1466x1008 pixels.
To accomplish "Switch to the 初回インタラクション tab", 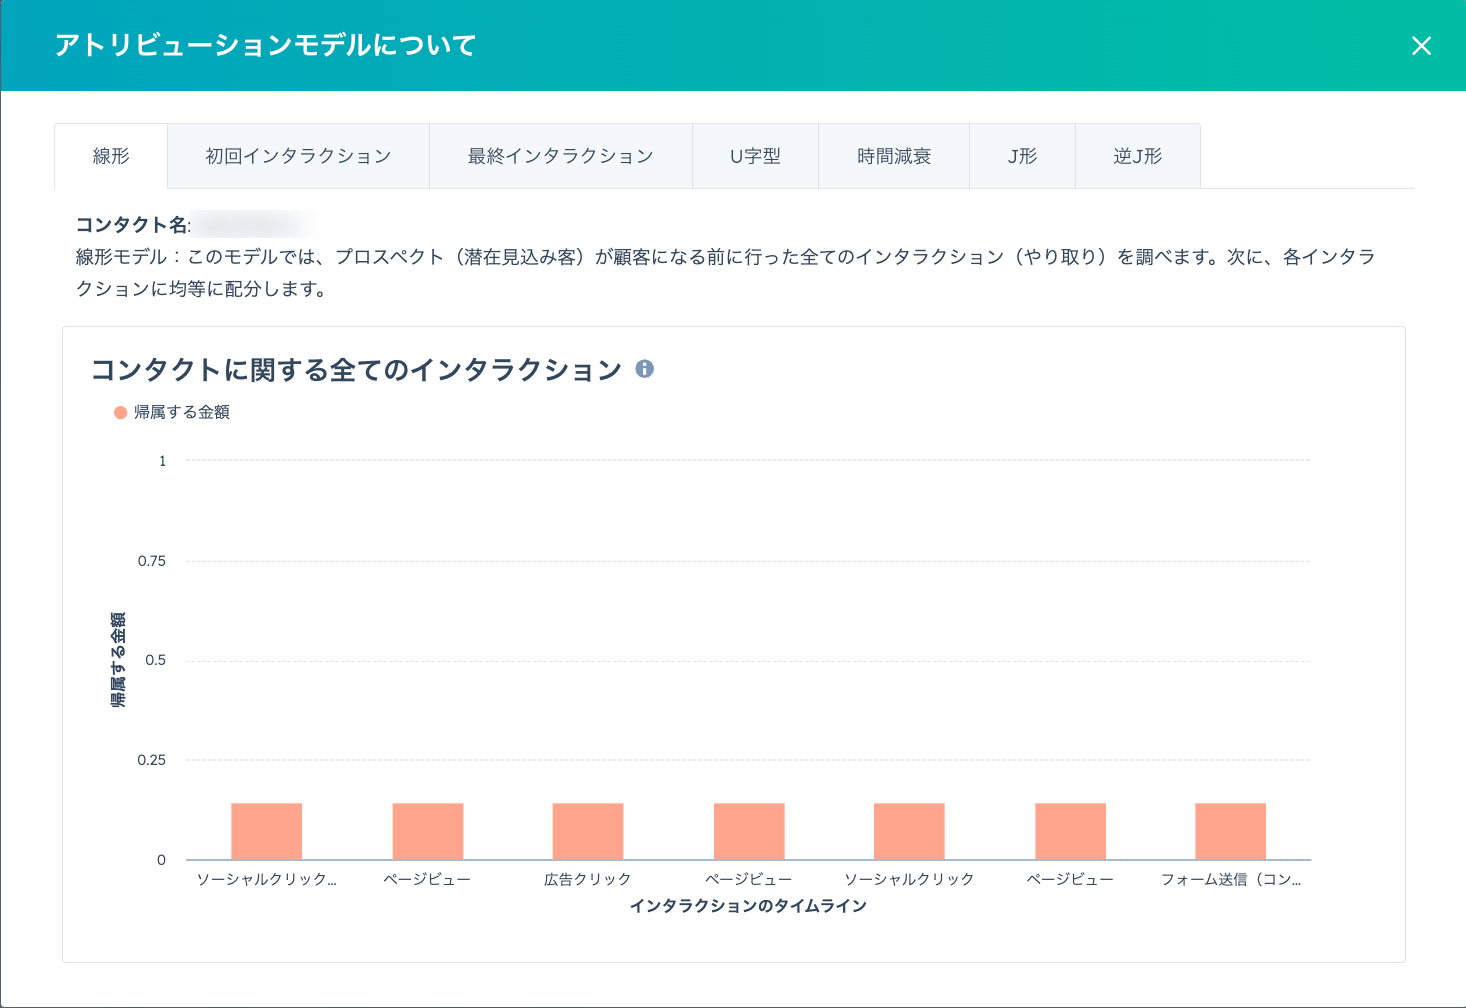I will tap(298, 156).
